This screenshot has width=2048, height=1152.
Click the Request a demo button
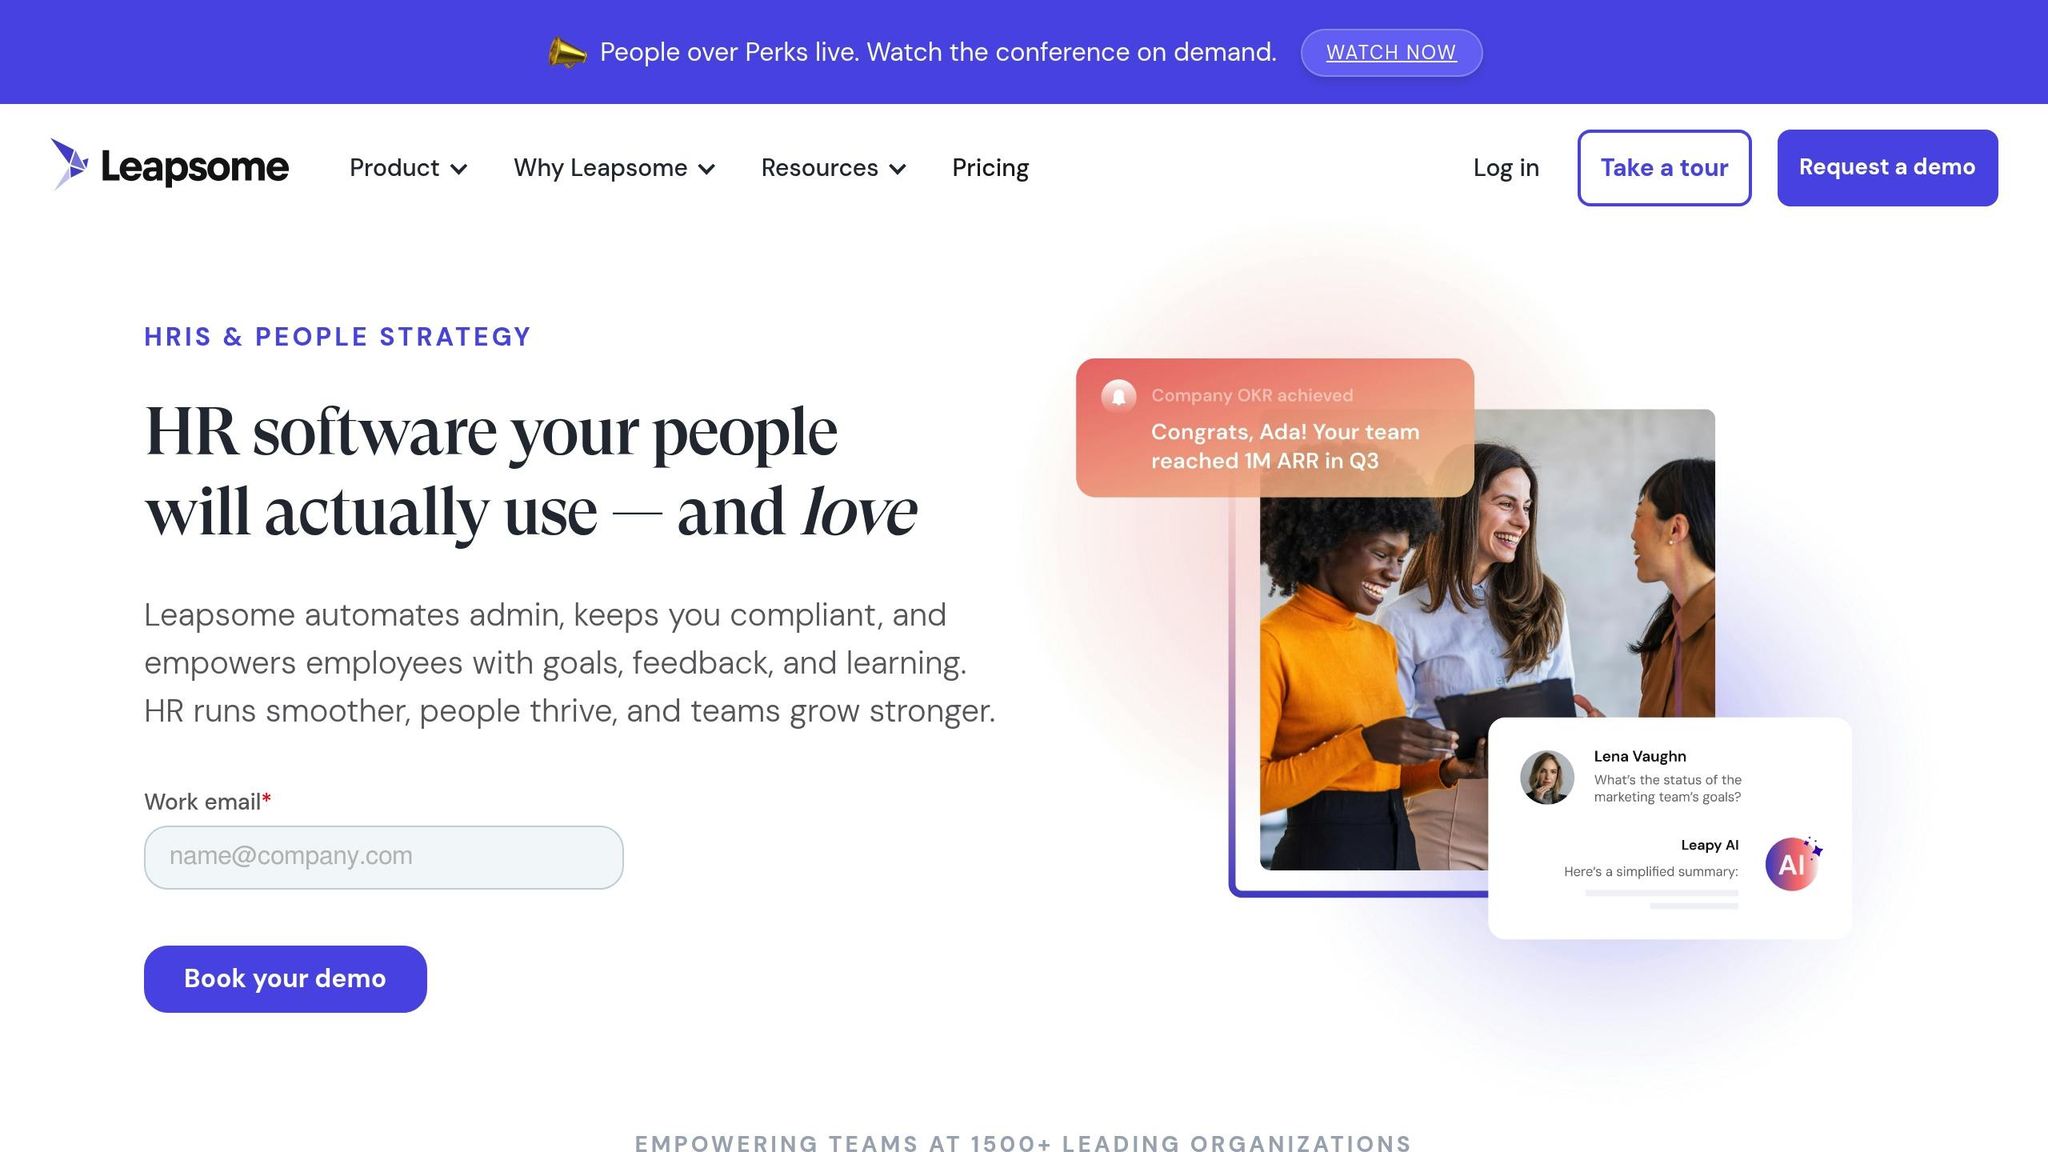coord(1887,168)
